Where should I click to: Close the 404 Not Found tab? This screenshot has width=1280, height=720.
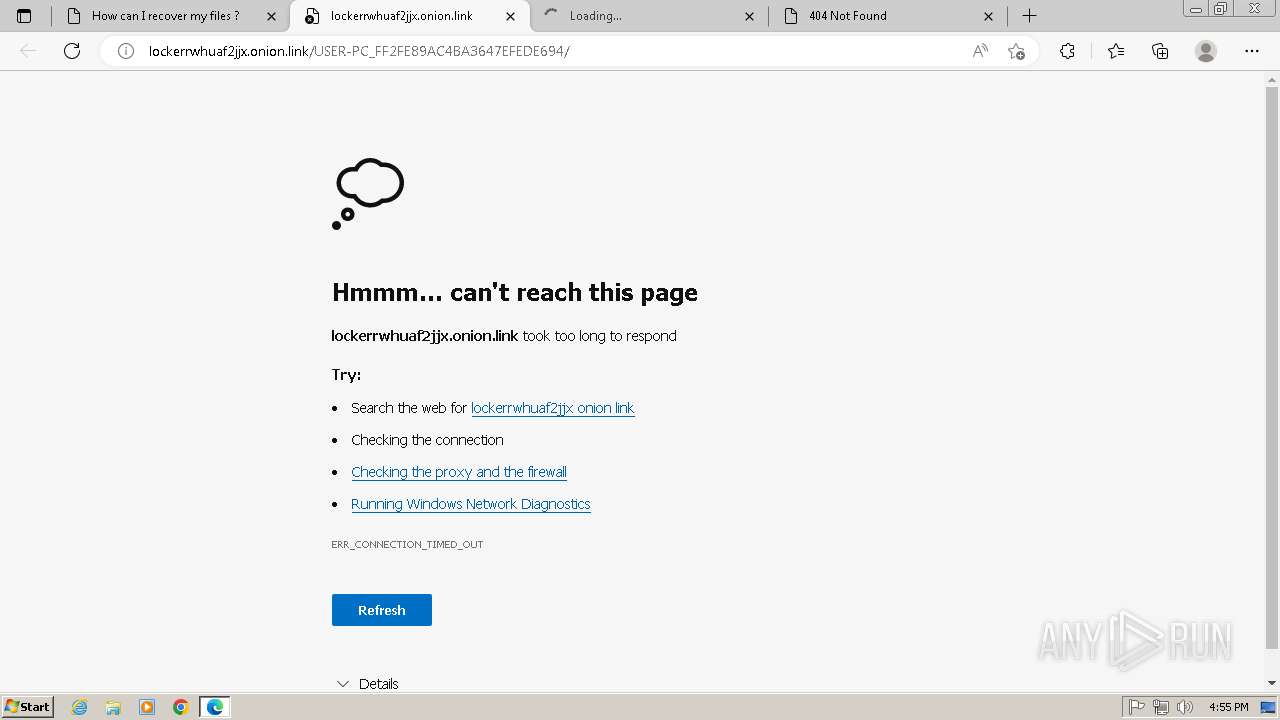(x=988, y=16)
